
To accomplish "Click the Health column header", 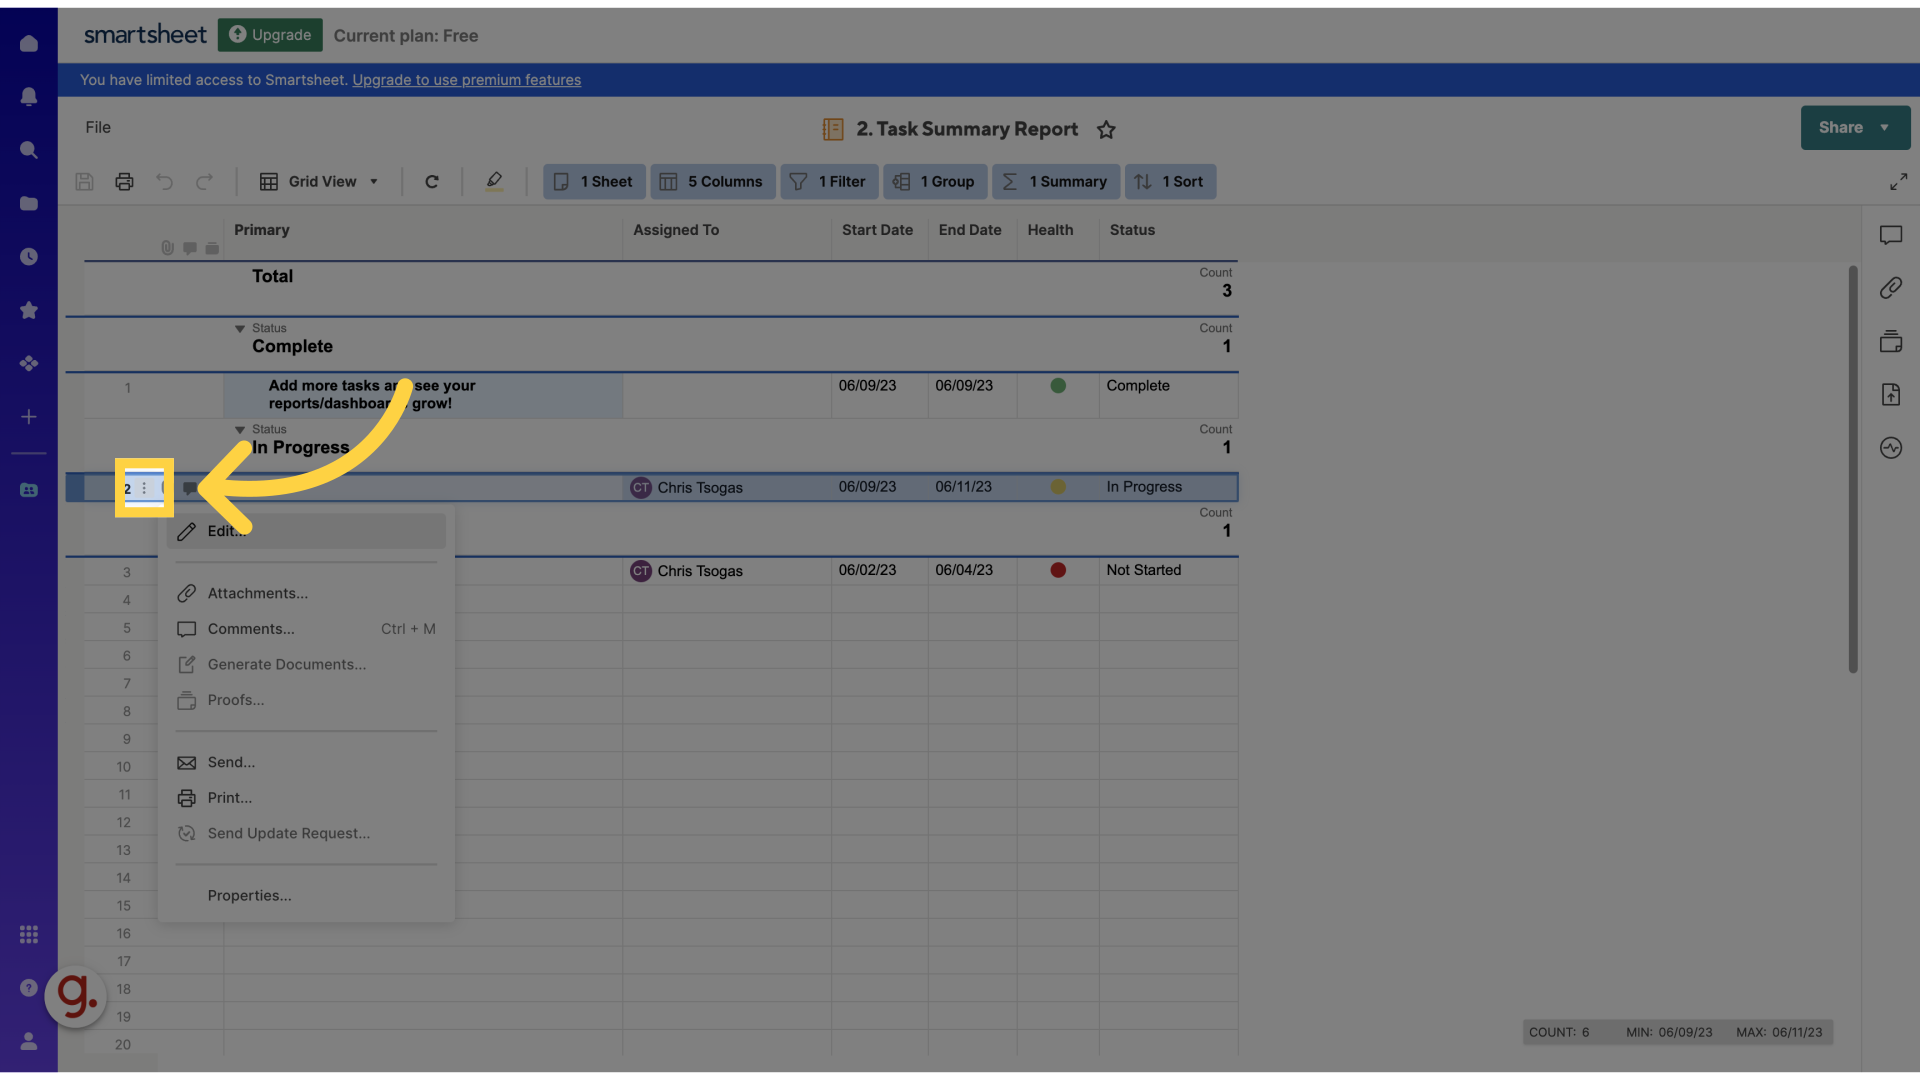I will 1057,230.
